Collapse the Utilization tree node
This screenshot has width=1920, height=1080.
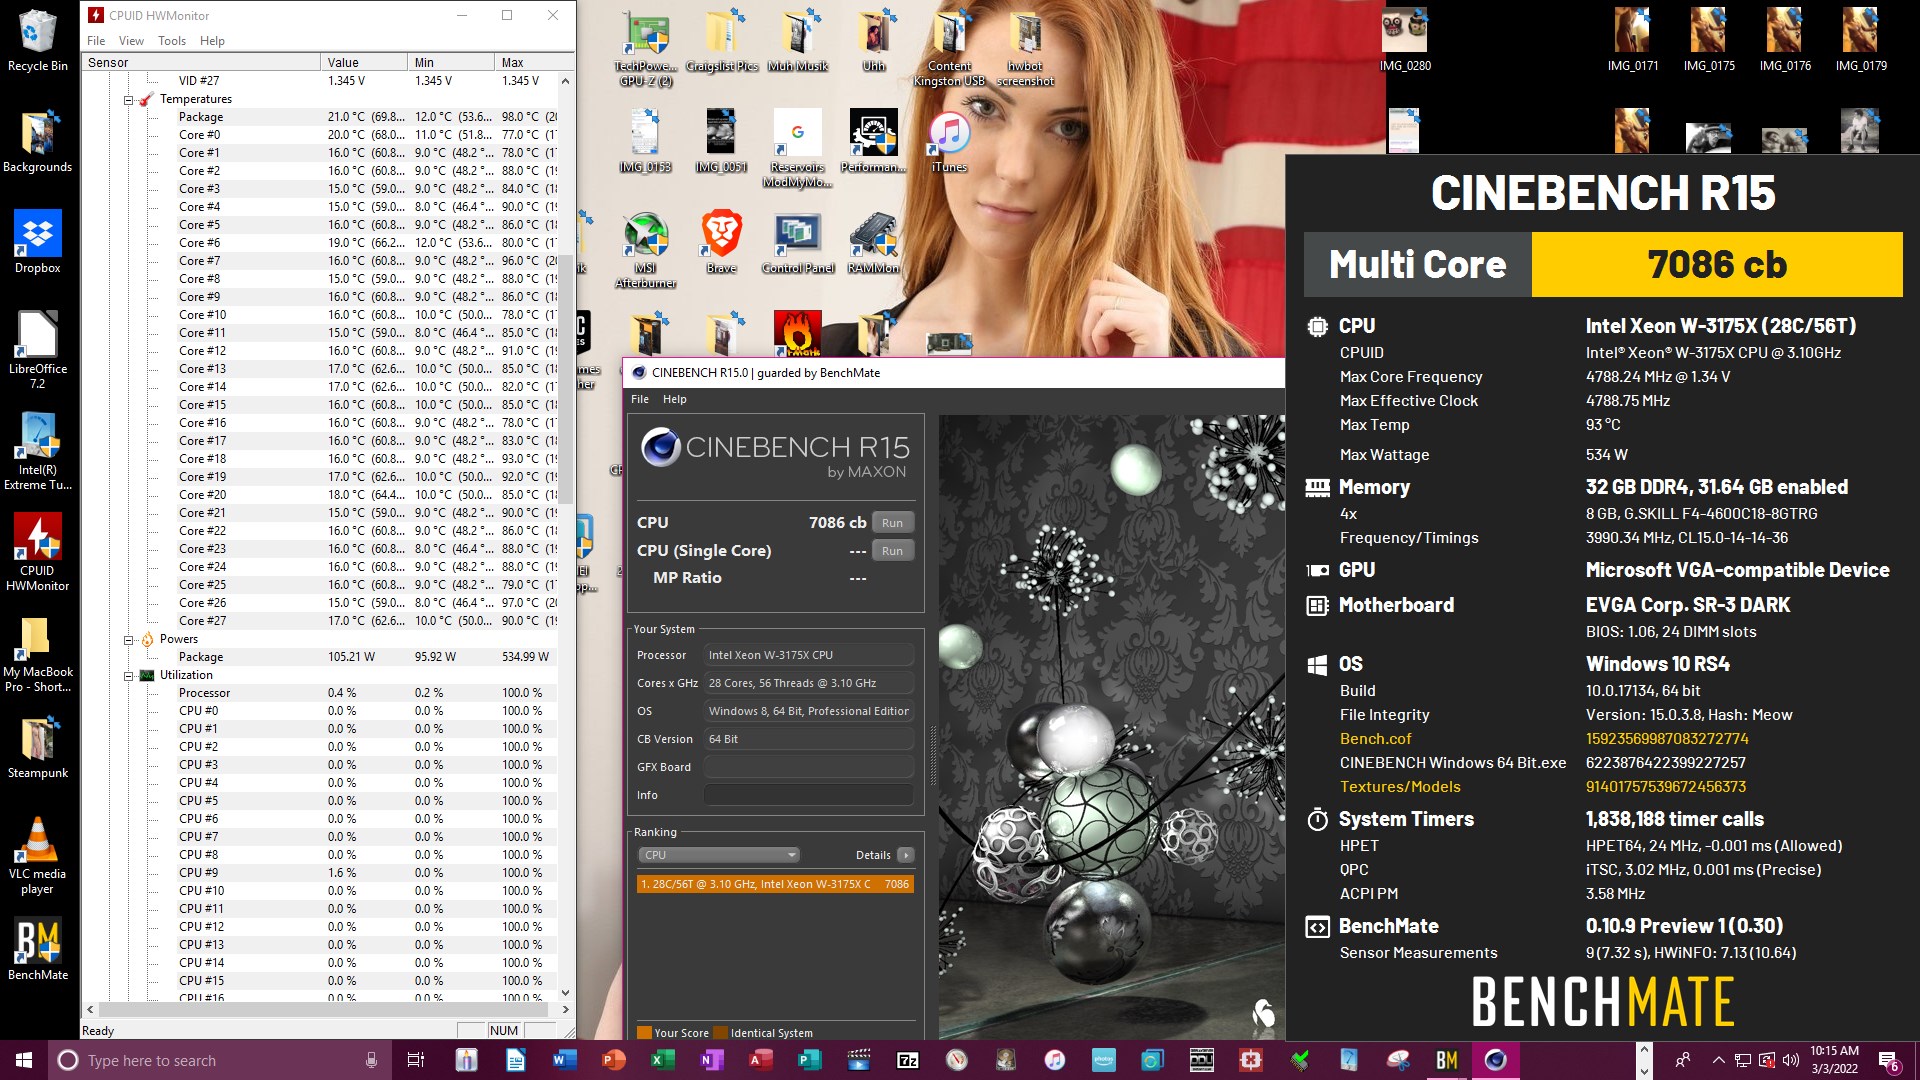point(128,676)
